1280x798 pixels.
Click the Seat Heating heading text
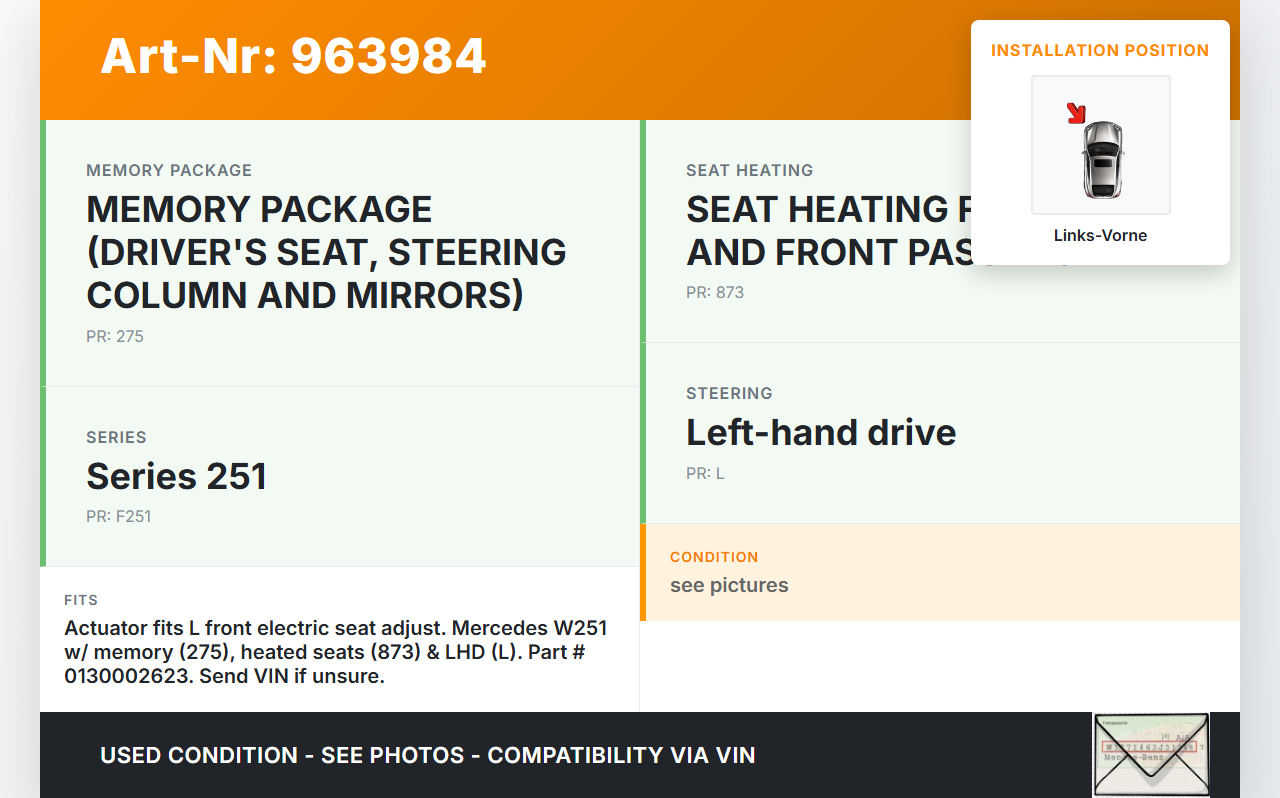tap(820, 230)
